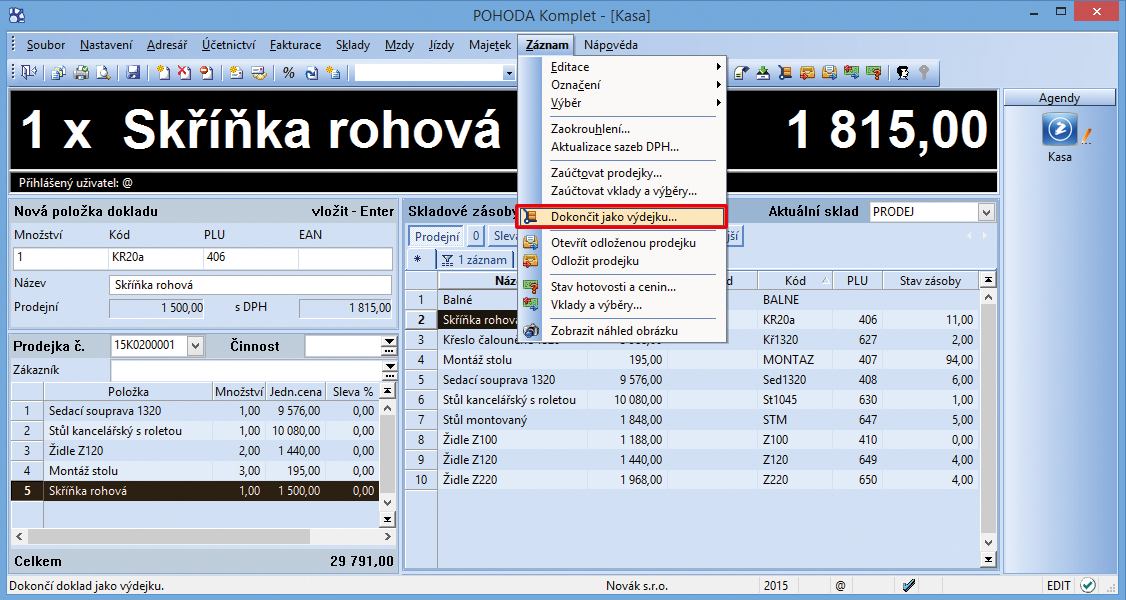Open the Kasa agenda icon
Image resolution: width=1126 pixels, height=600 pixels.
[x=1060, y=130]
